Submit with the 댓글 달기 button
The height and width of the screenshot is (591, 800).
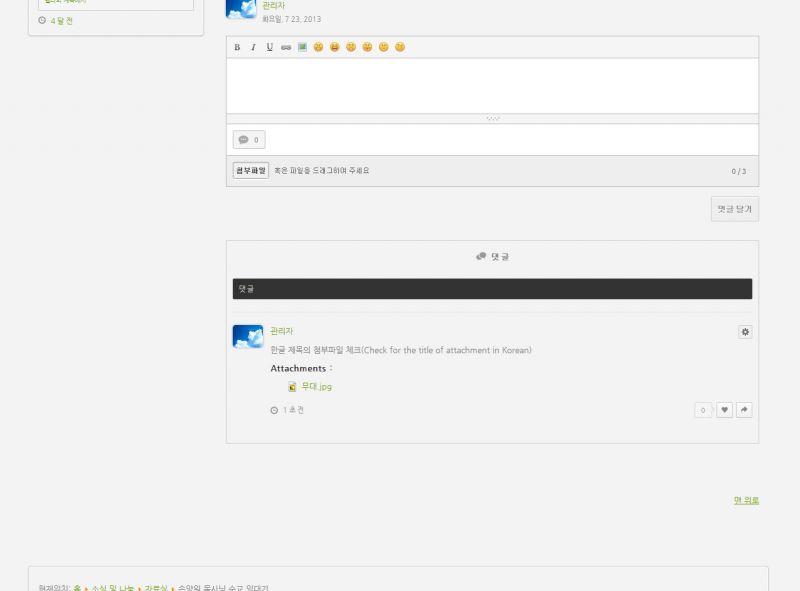click(x=735, y=209)
